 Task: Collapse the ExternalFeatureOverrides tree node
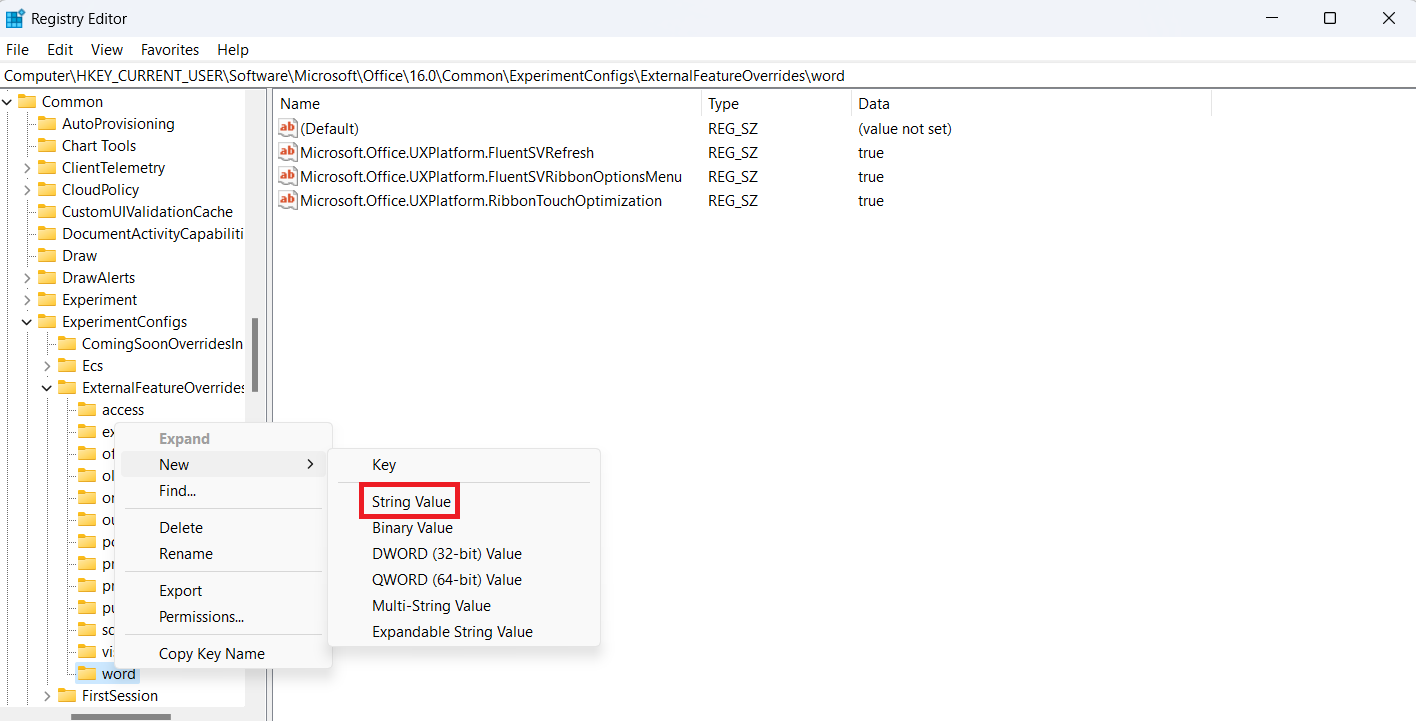(x=47, y=388)
